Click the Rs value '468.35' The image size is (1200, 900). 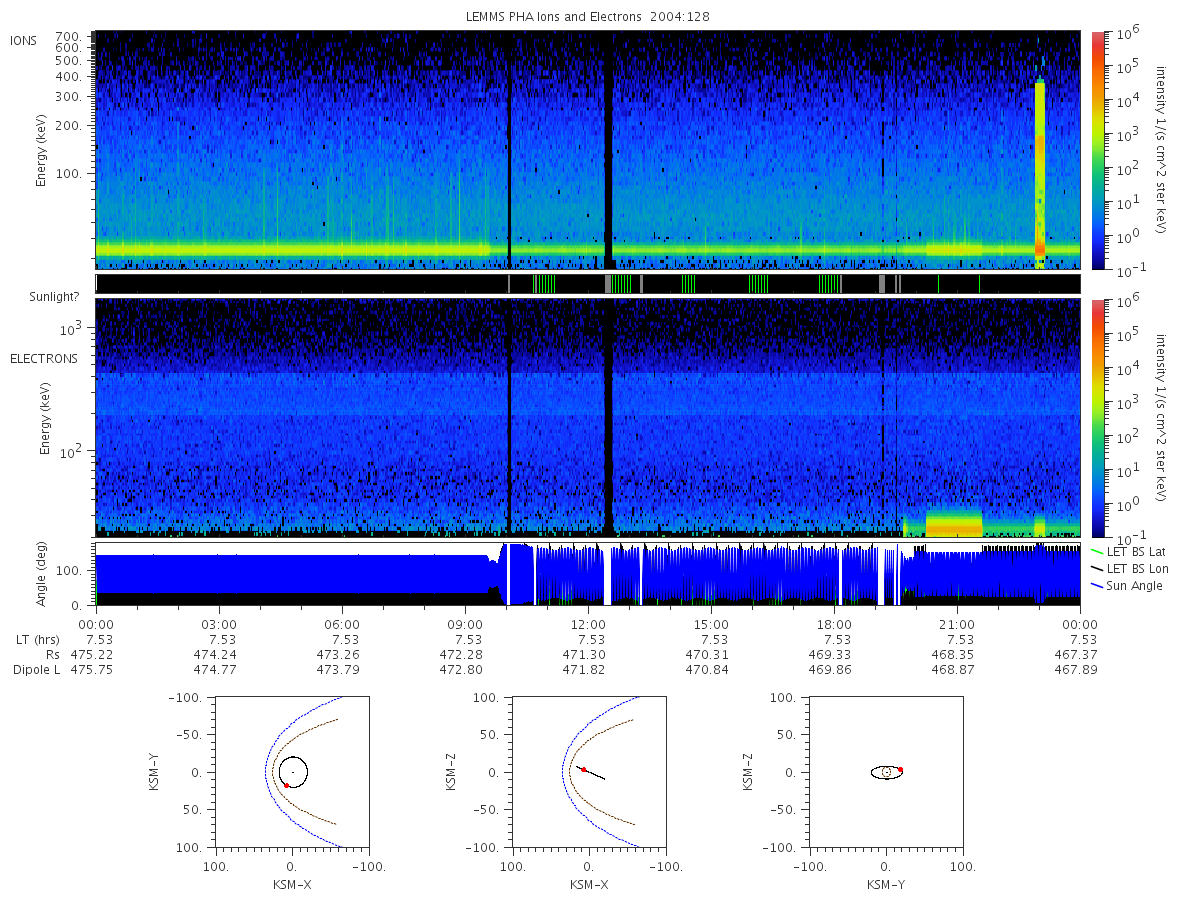click(x=951, y=655)
